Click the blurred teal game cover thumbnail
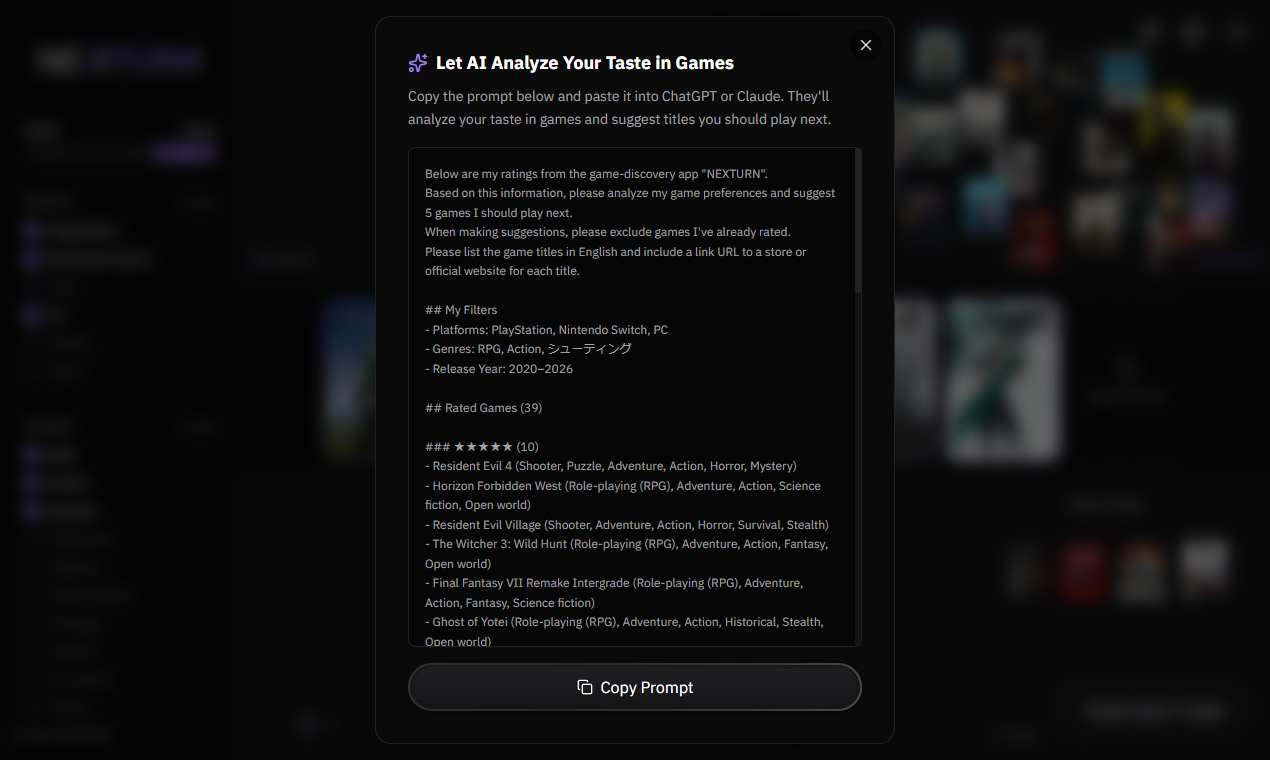 [x=1003, y=380]
